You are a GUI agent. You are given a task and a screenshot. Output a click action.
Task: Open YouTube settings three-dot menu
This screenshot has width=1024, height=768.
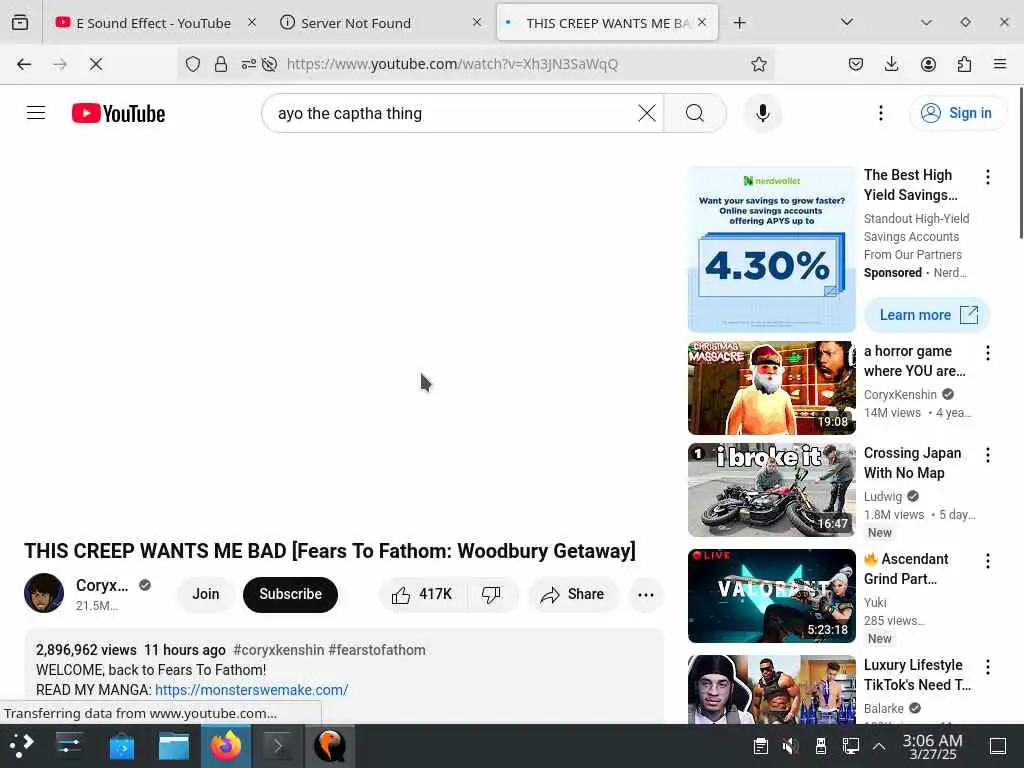[880, 113]
